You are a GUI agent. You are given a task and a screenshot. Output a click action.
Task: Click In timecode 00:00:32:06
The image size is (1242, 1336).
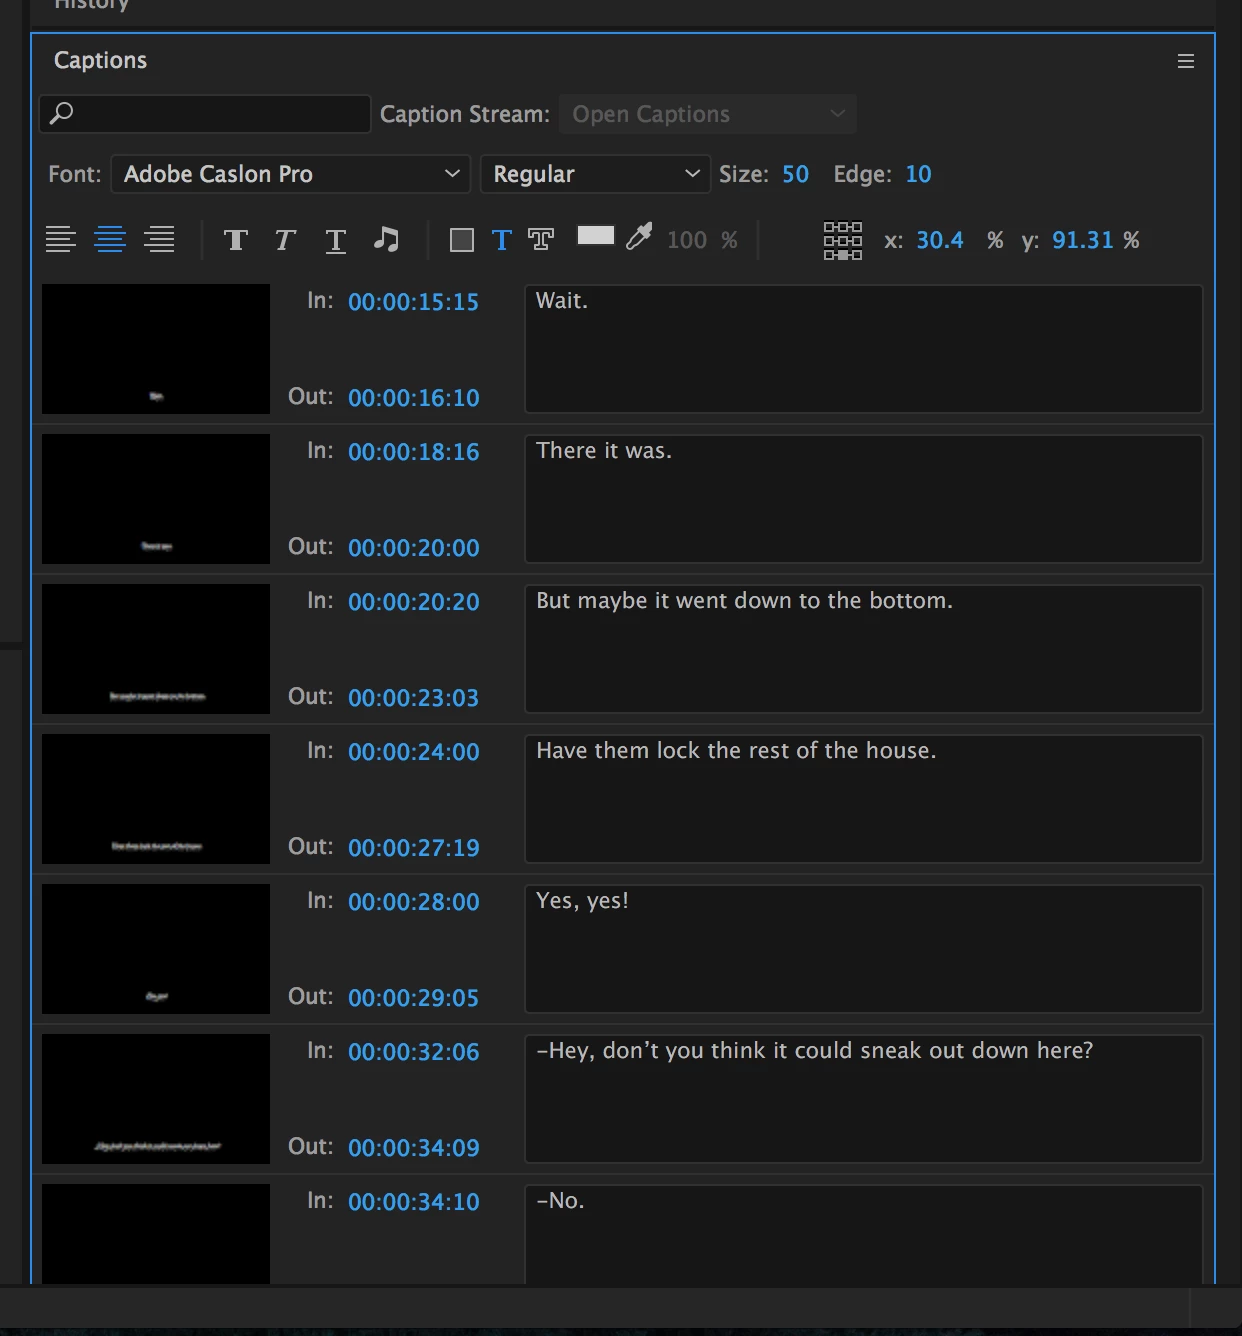pos(414,1052)
